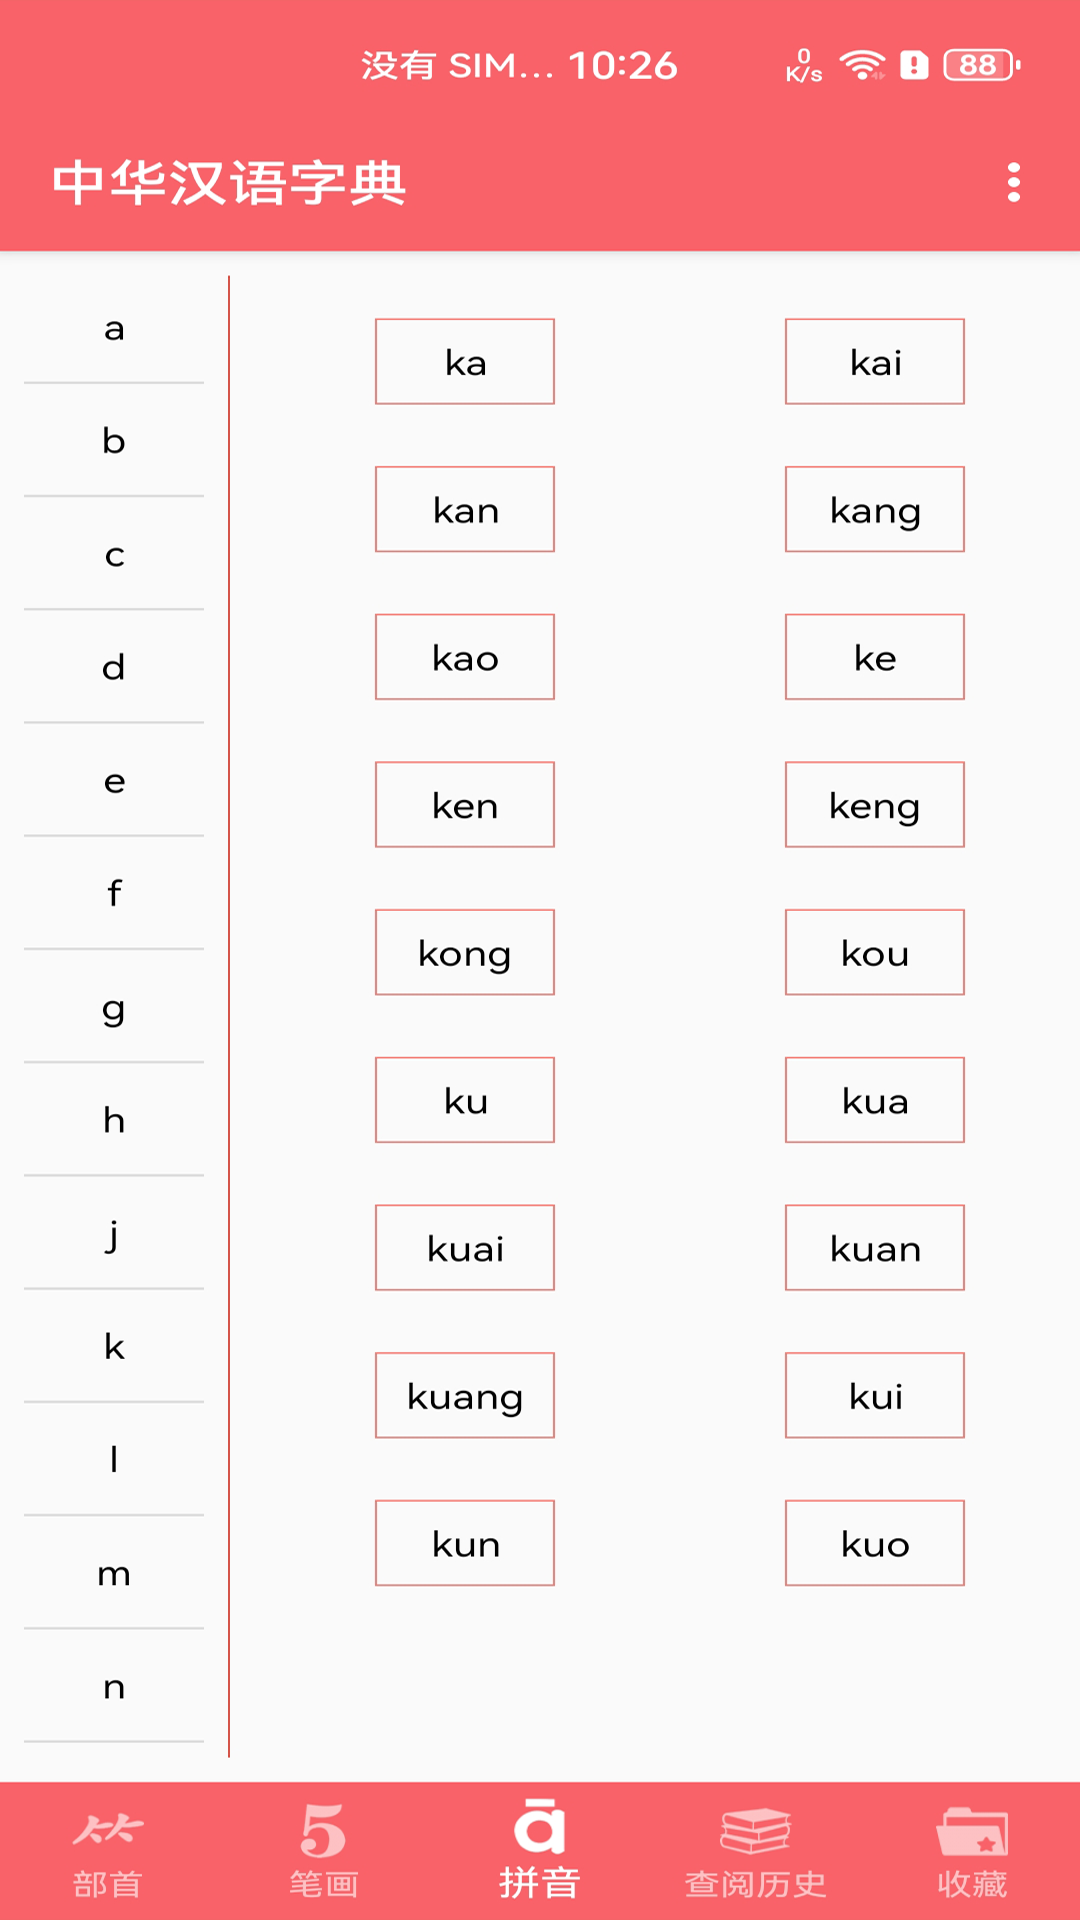
Task: Select letter g from the letter index
Action: click(114, 1009)
